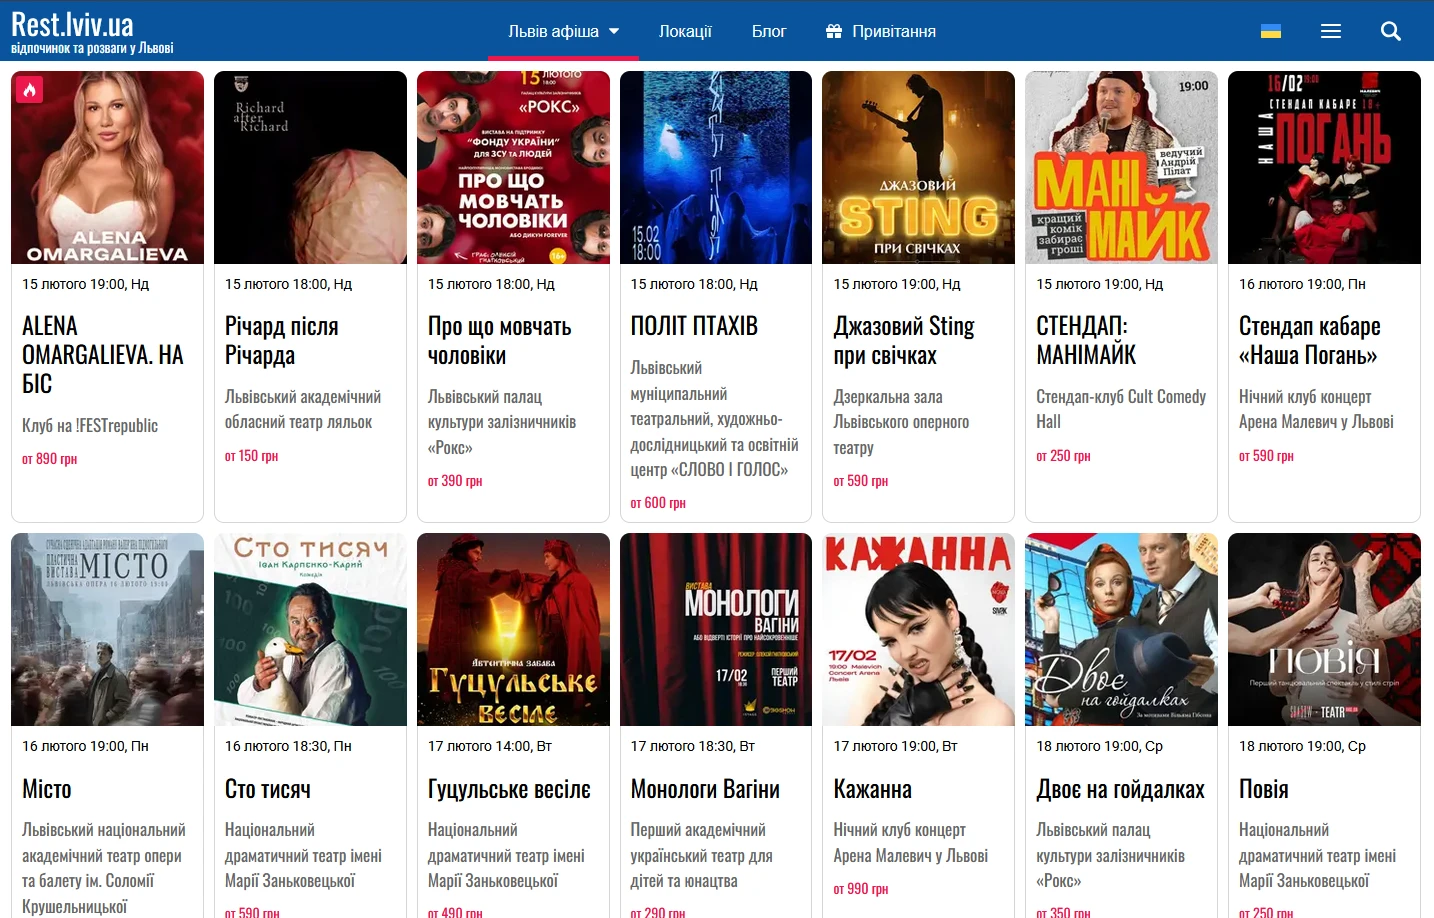Open the Привітання menu link
1434x918 pixels.
coord(893,31)
